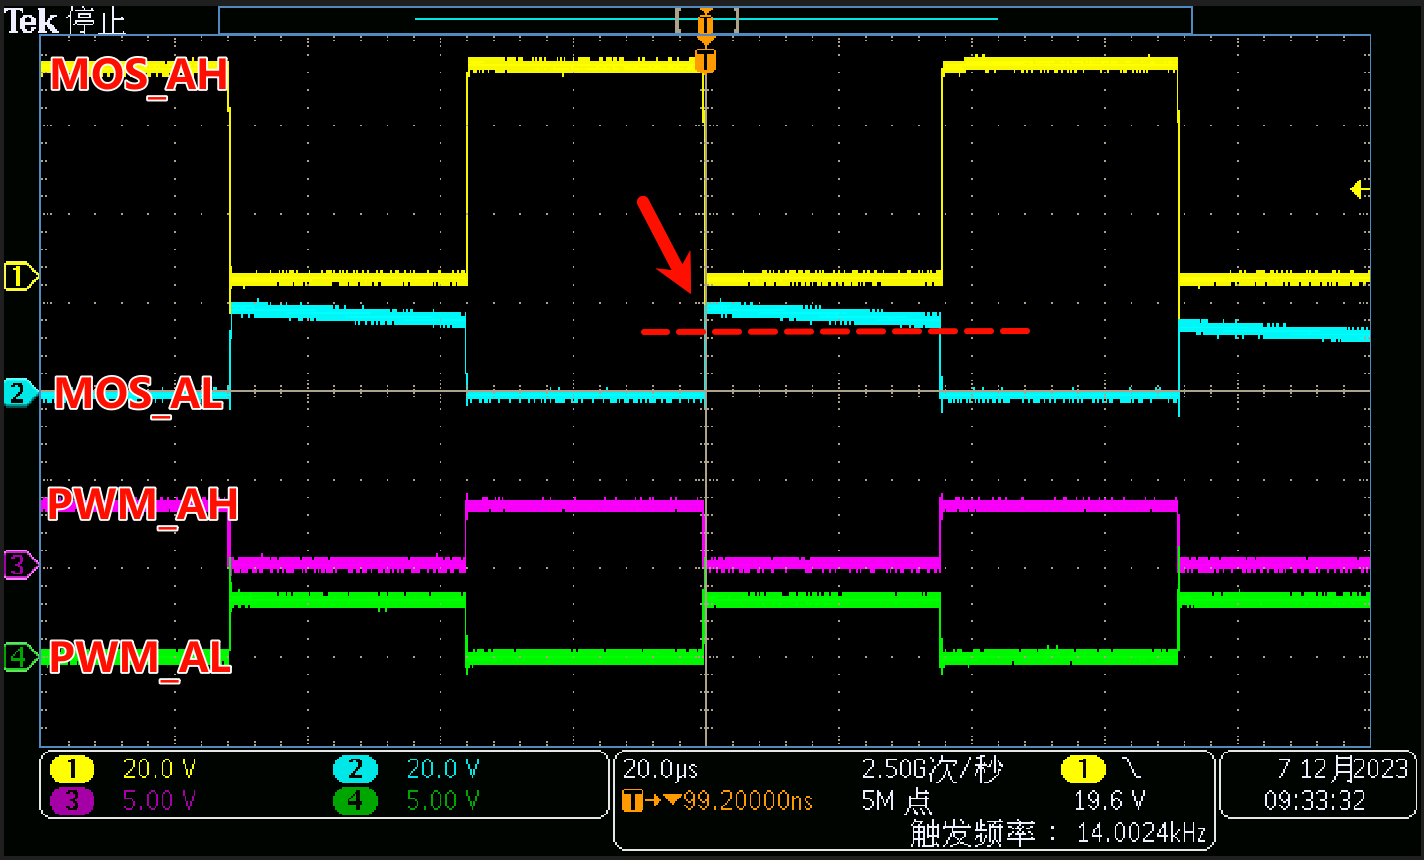
Task: Click the 5M 点 record length readout
Action: click(897, 800)
